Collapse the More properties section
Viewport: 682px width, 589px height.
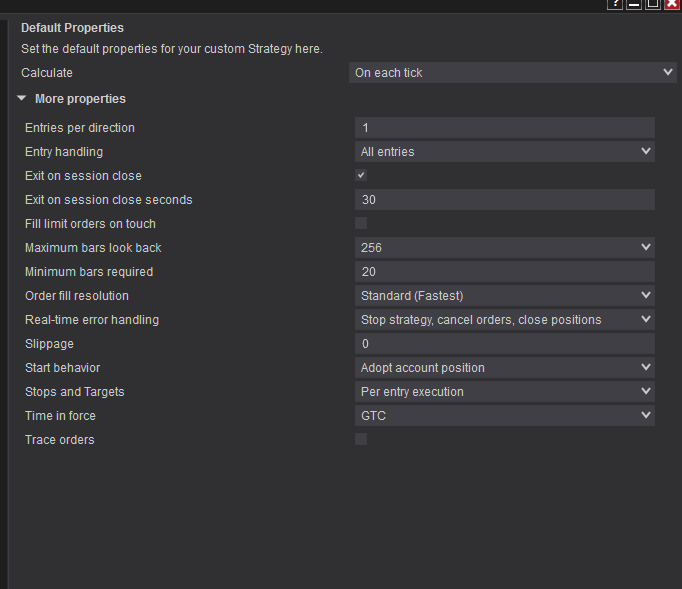[22, 99]
